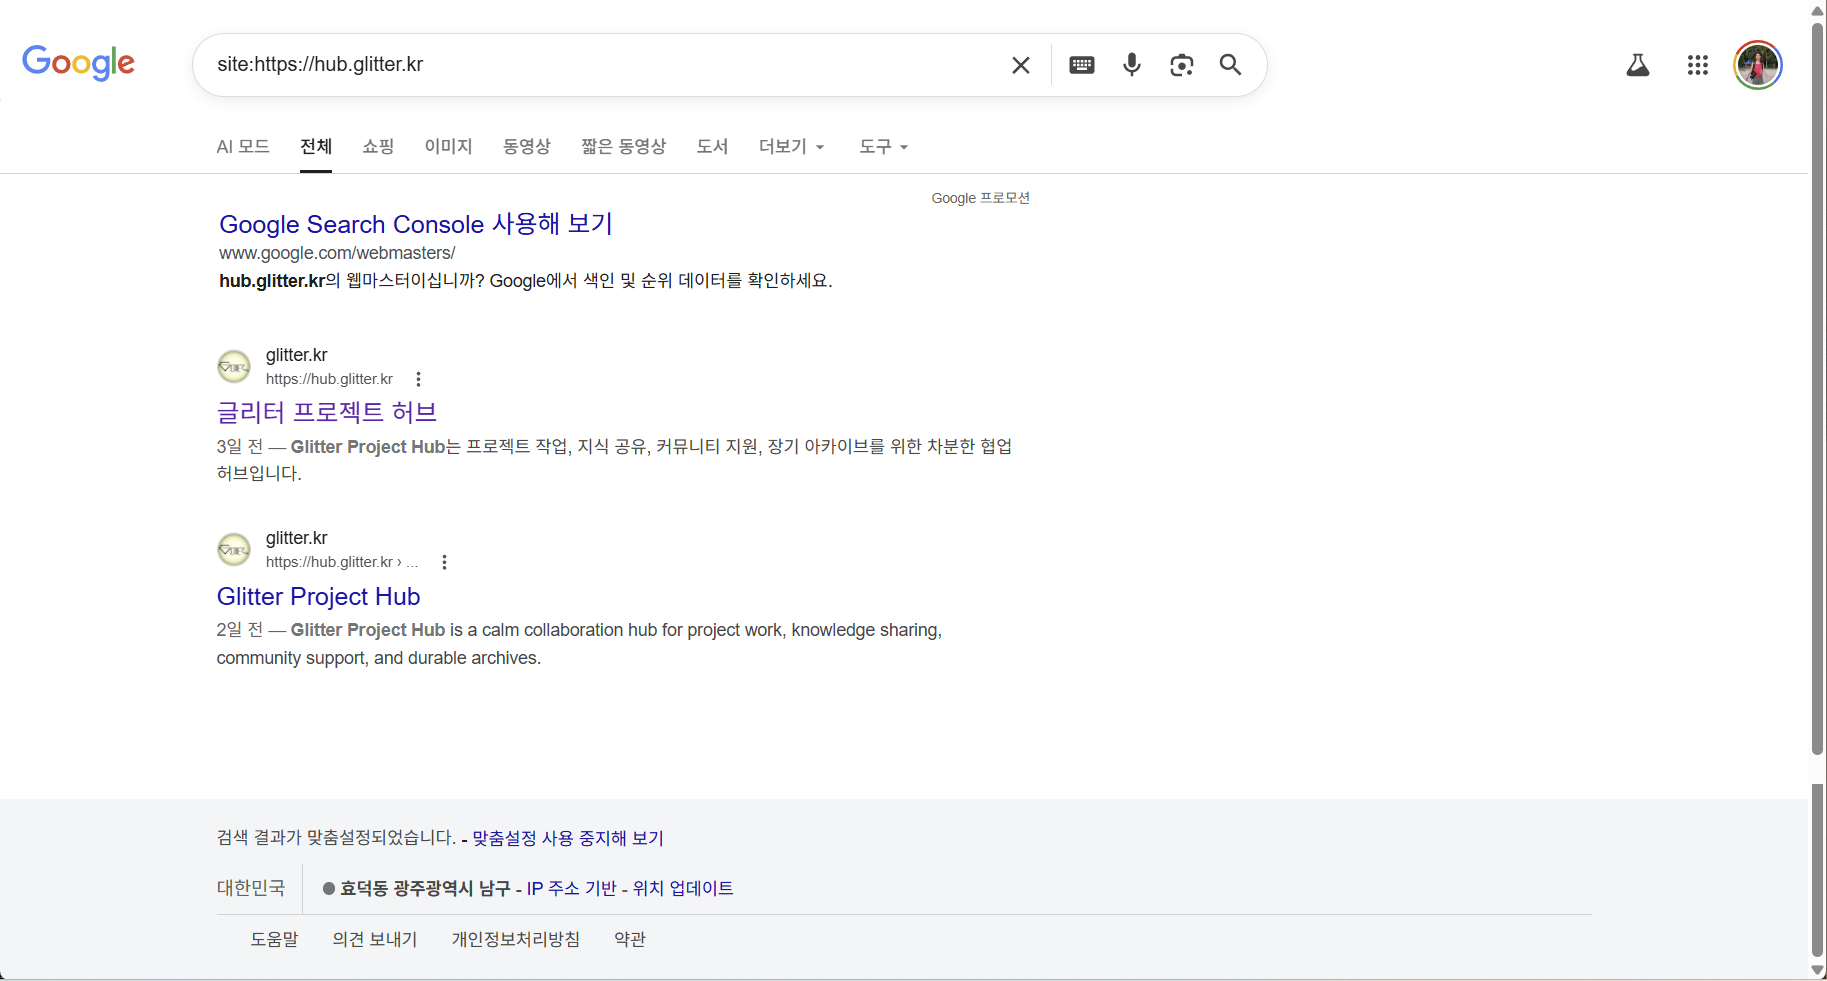The height and width of the screenshot is (981, 1827).
Task: Click the IP 주소 기반 link
Action: pos(572,888)
